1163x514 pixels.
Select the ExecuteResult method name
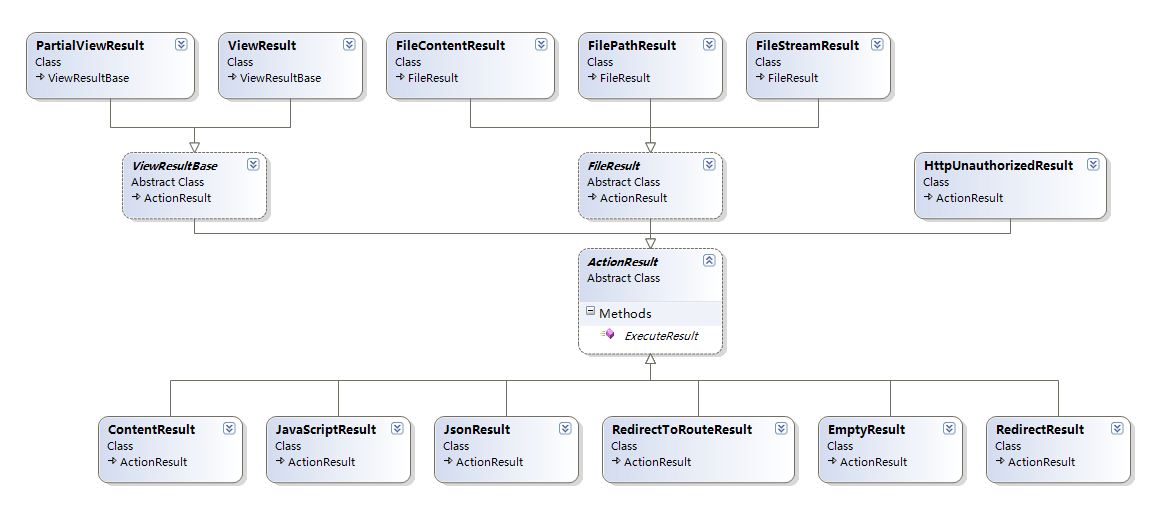click(x=661, y=335)
